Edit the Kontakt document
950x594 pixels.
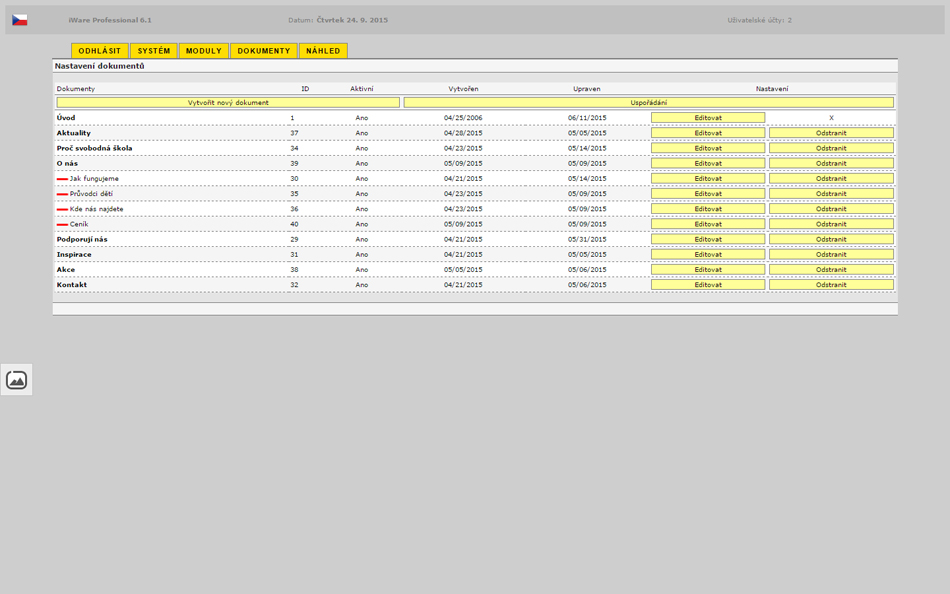tap(708, 284)
